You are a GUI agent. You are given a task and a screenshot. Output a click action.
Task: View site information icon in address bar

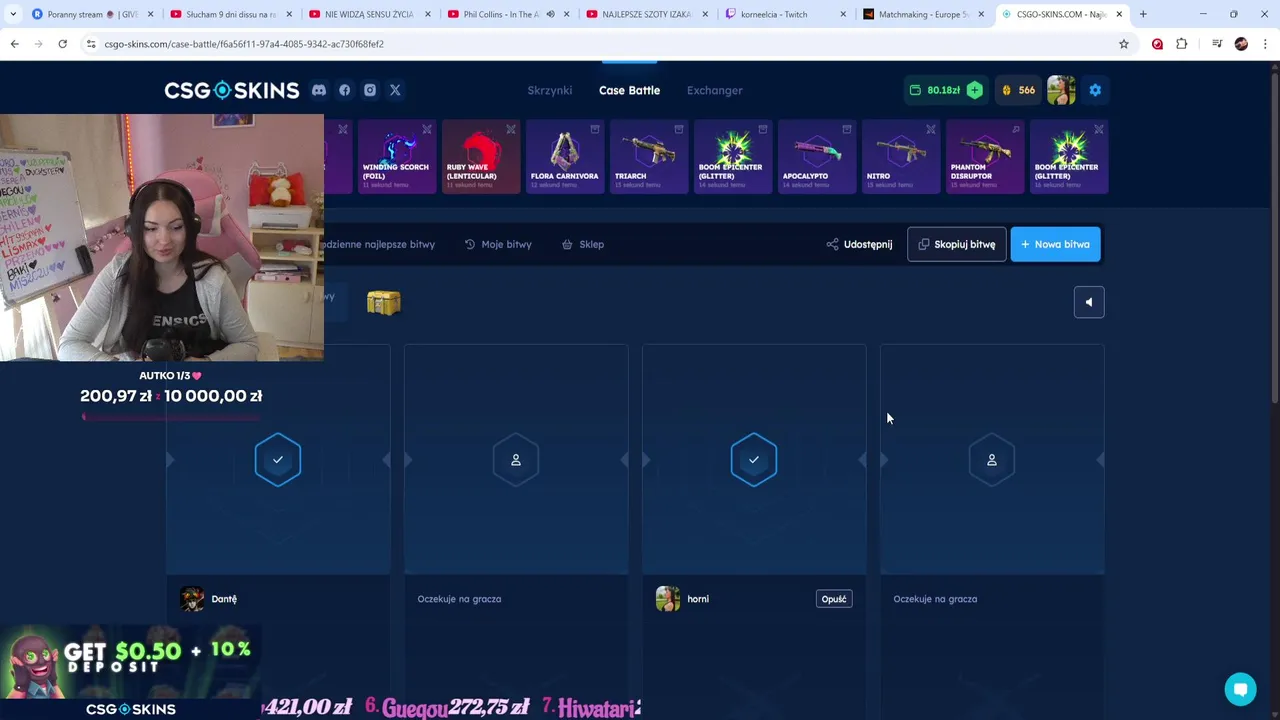(x=90, y=44)
